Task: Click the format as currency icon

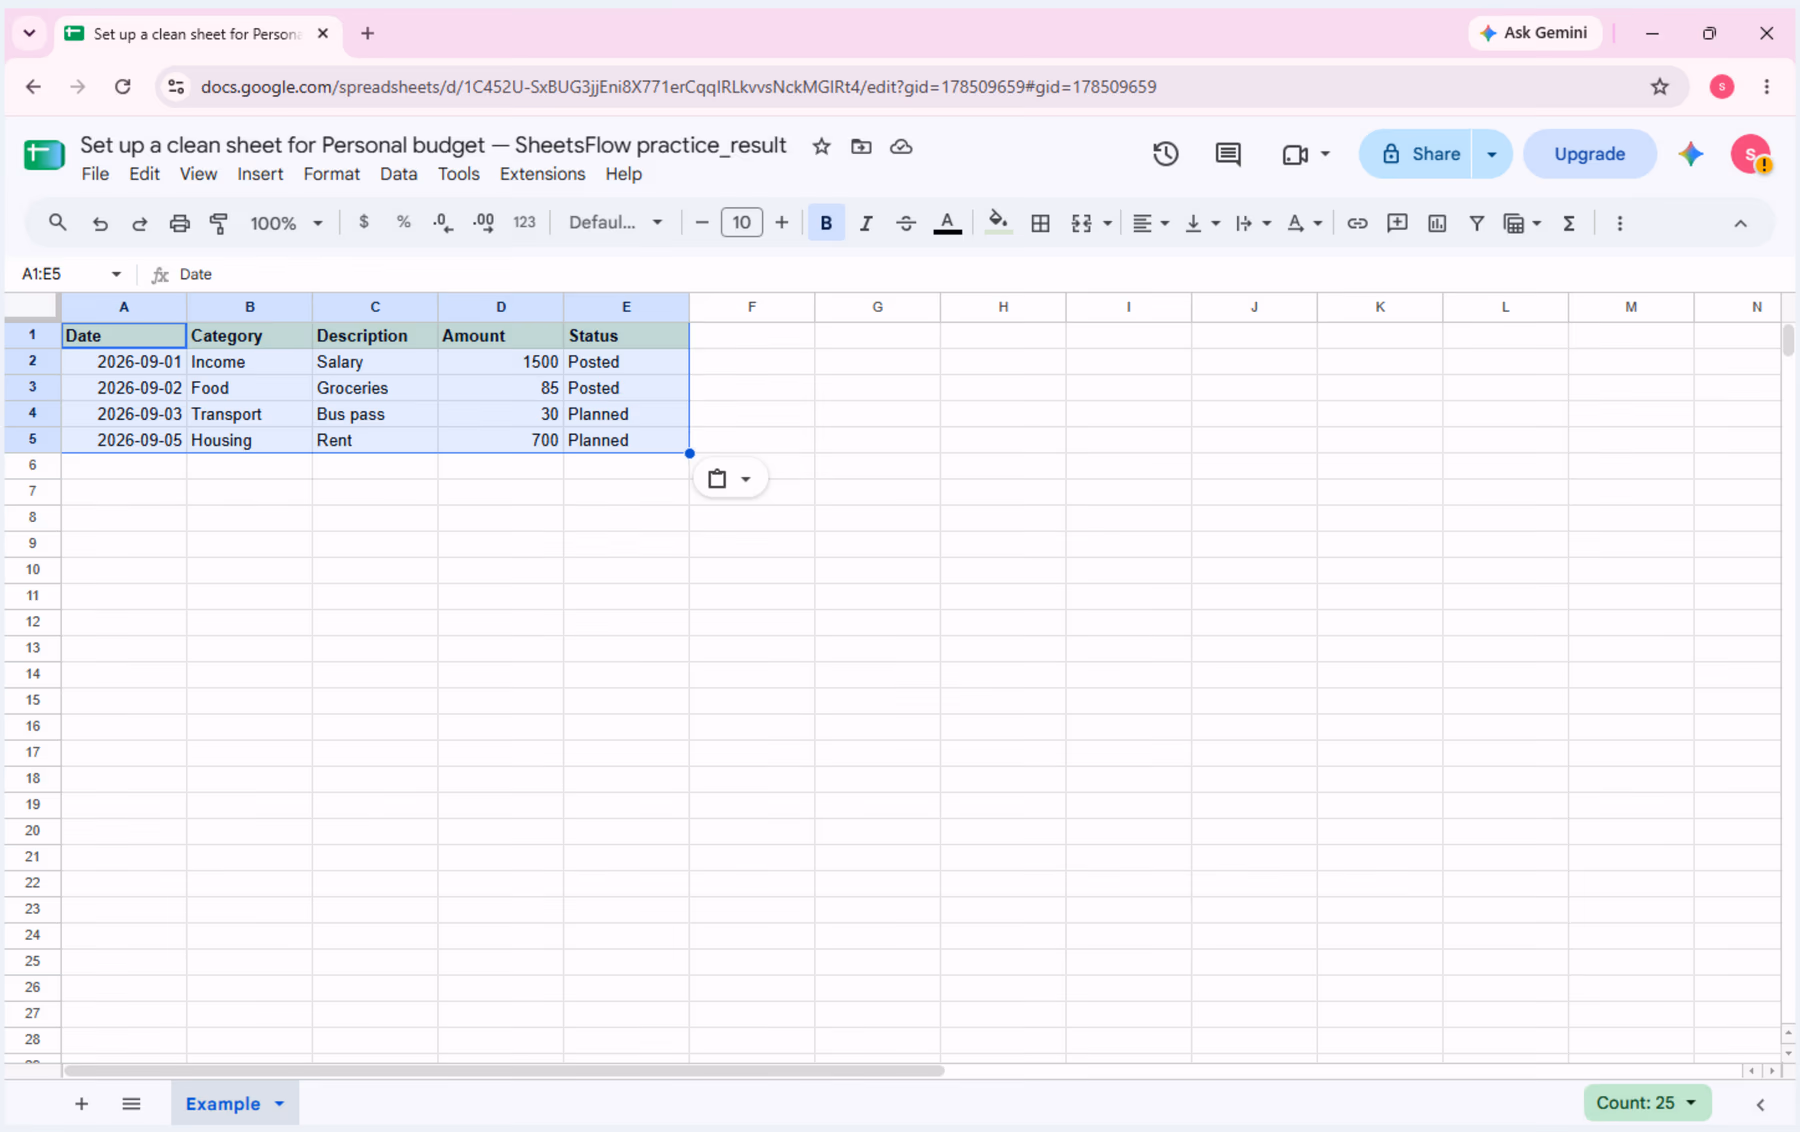Action: click(x=363, y=222)
